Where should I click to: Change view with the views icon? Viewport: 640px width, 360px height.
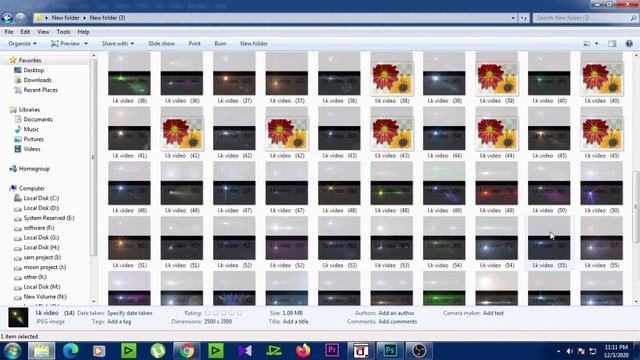click(x=587, y=43)
